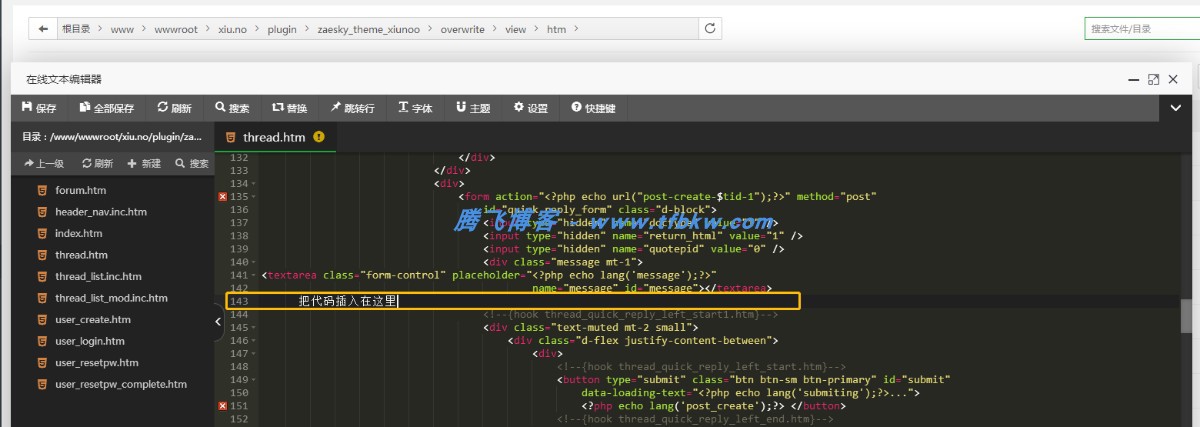Viewport: 1200px width, 427px height.
Task: Click the back arrow in path bar
Action: [43, 29]
